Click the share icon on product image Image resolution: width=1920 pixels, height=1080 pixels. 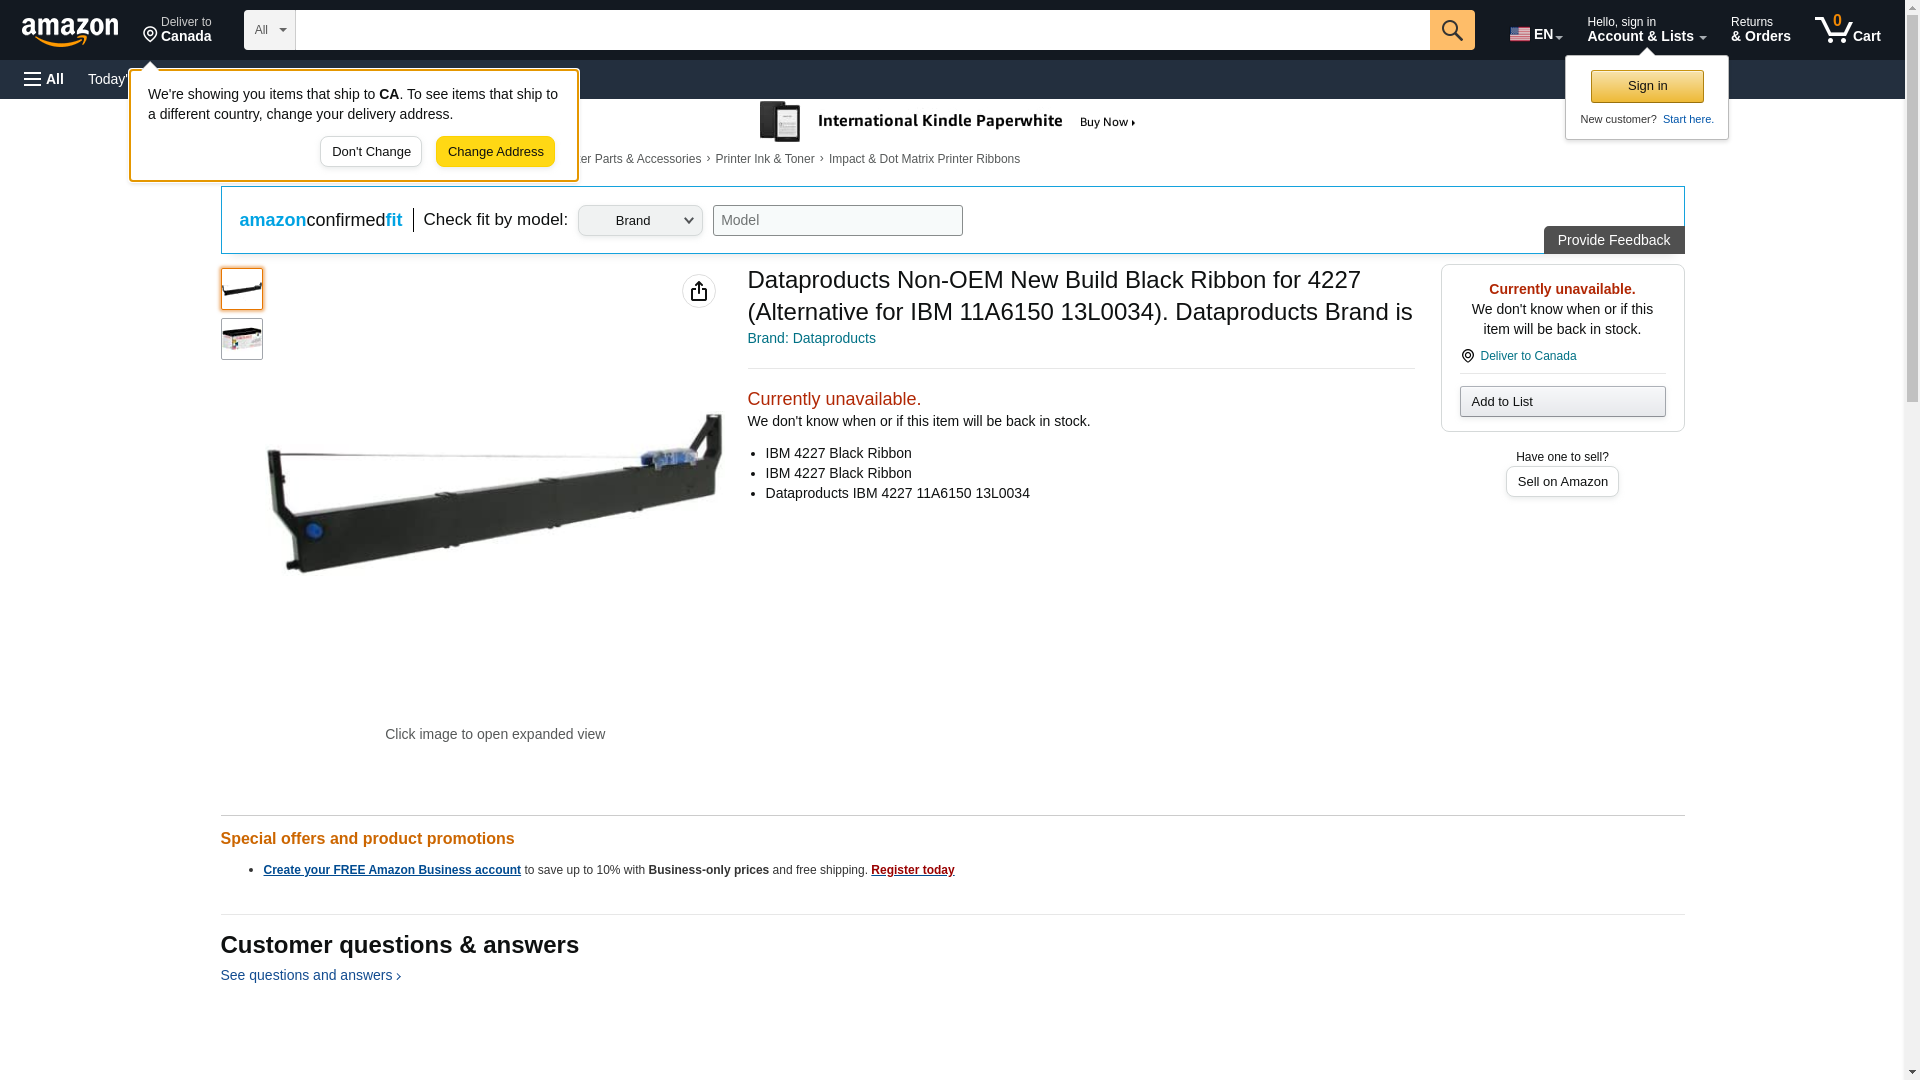click(x=699, y=291)
